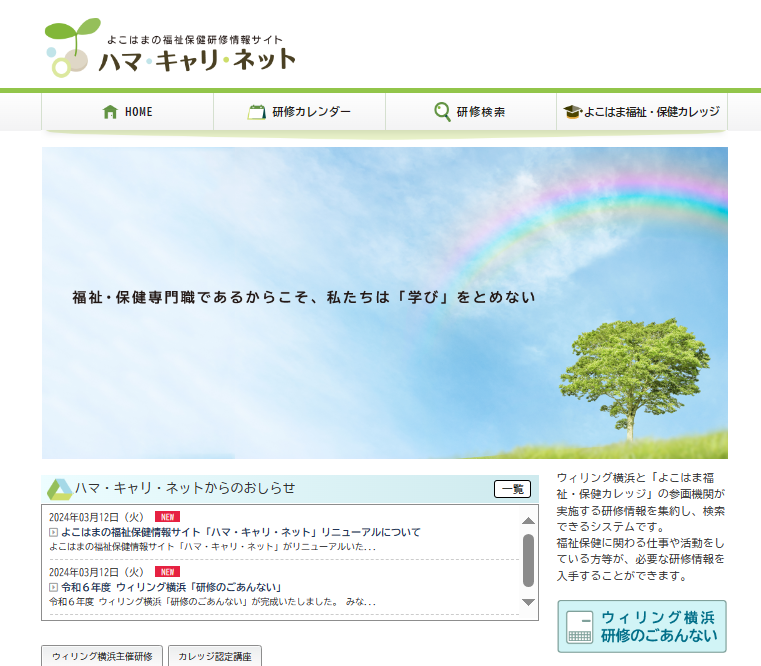Click the HOME house icon
This screenshot has width=761, height=666.
click(x=110, y=112)
